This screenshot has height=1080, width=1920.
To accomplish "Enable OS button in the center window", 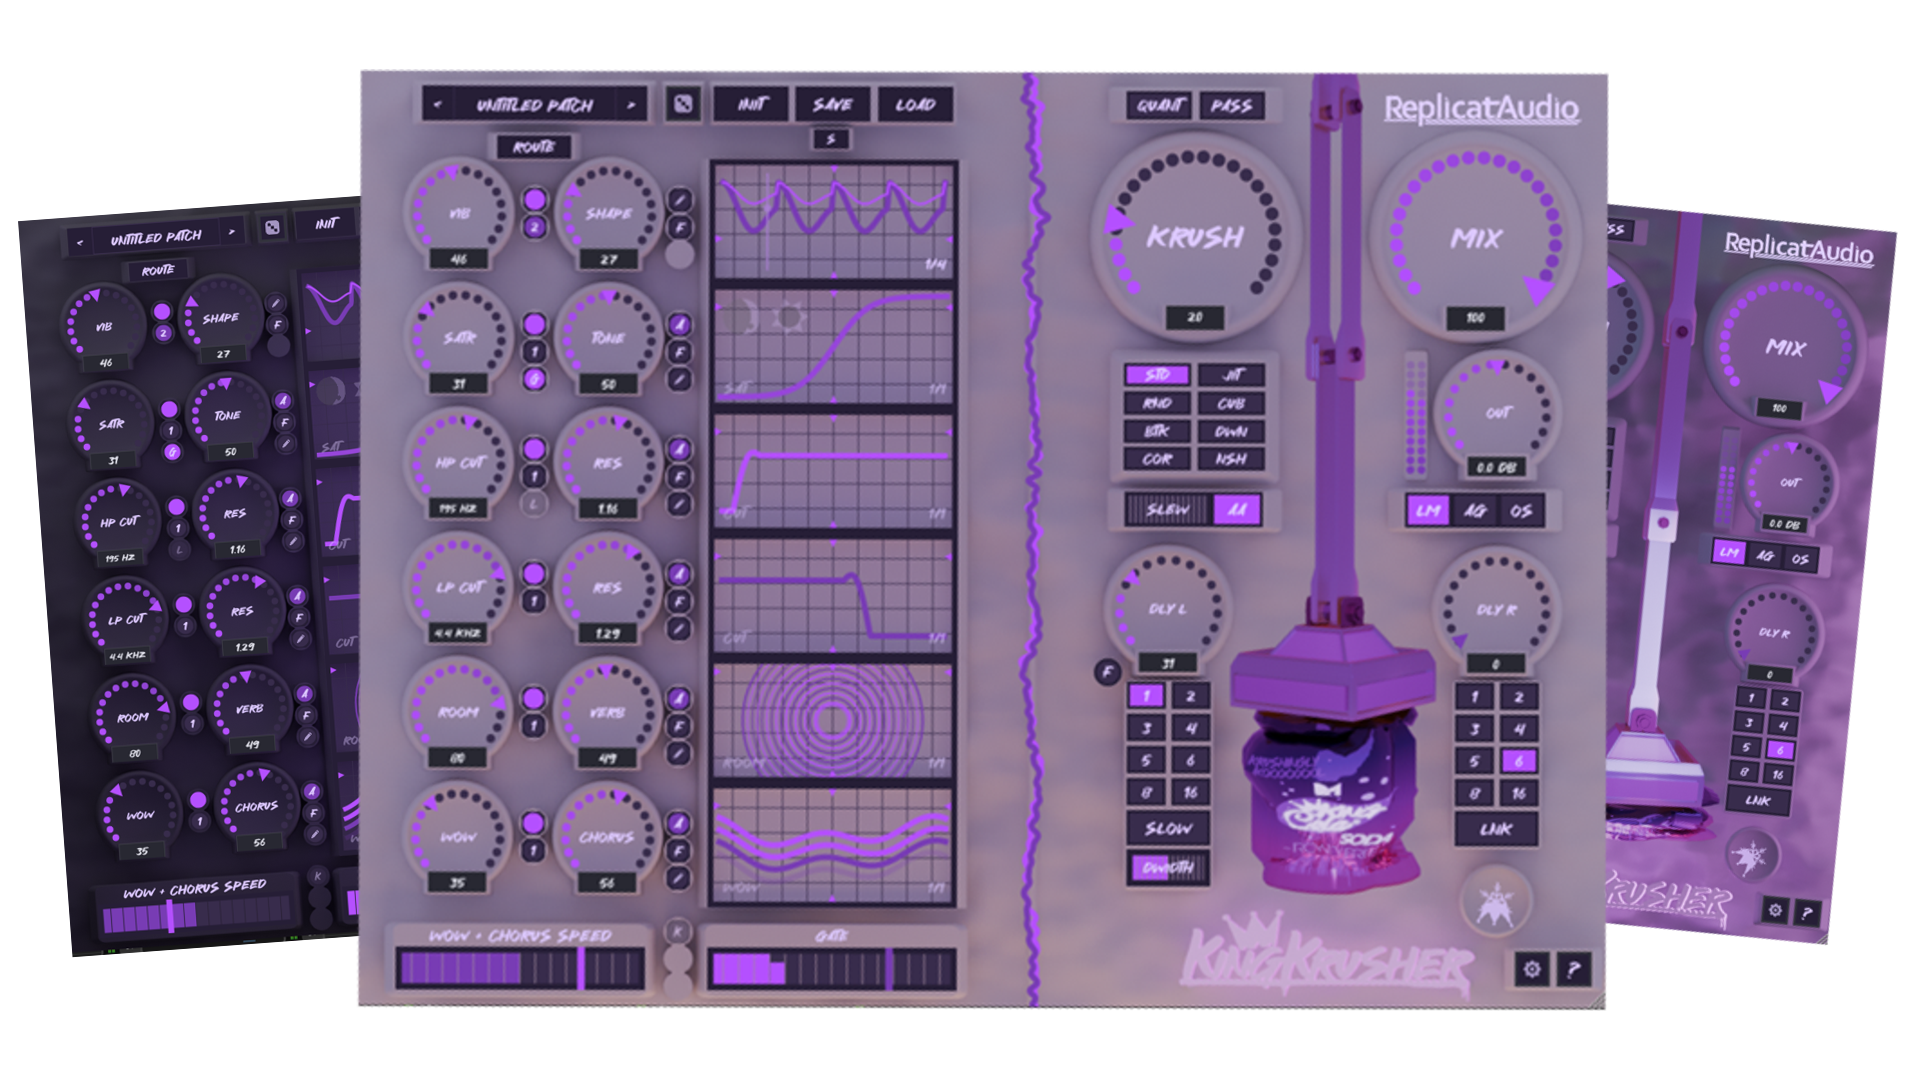I will (1521, 511).
